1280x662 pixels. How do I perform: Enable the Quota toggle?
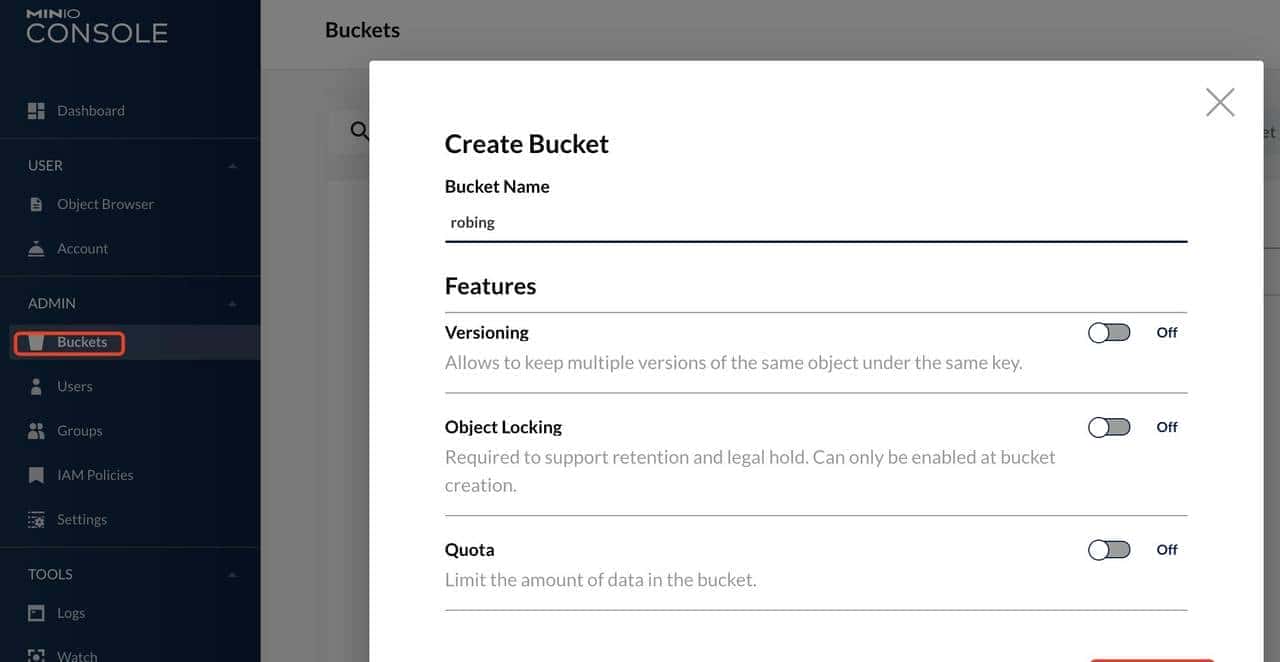[1109, 550]
